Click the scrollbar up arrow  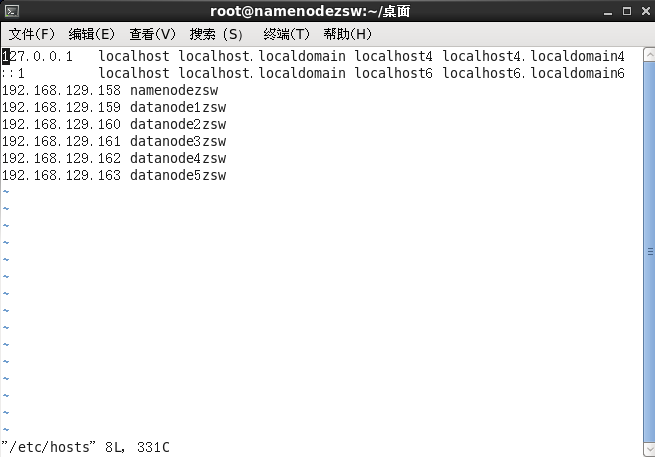click(650, 55)
